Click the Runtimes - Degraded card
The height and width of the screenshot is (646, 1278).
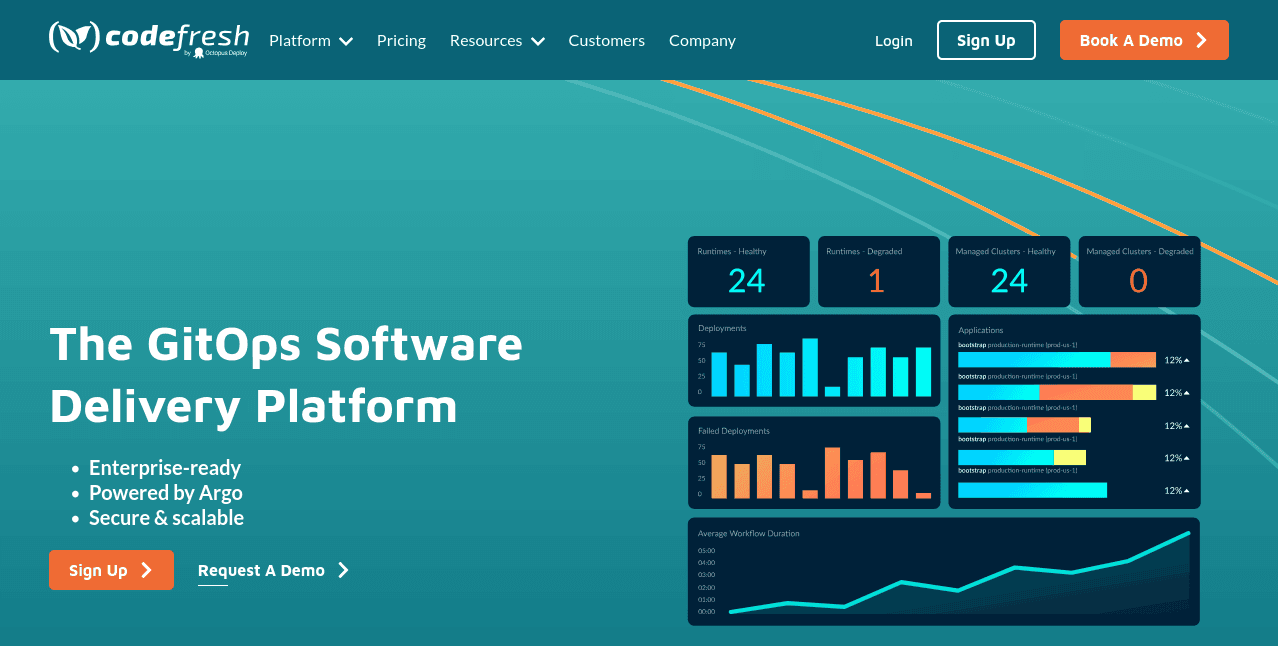[x=879, y=271]
